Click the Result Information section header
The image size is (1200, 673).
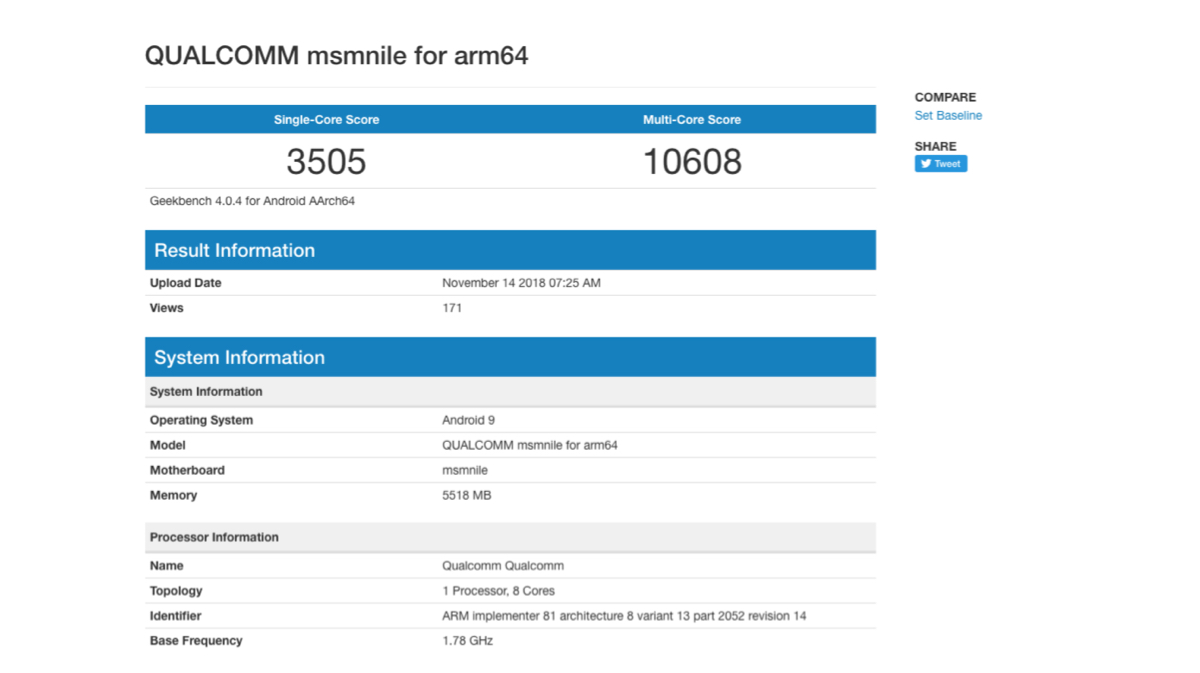point(234,251)
